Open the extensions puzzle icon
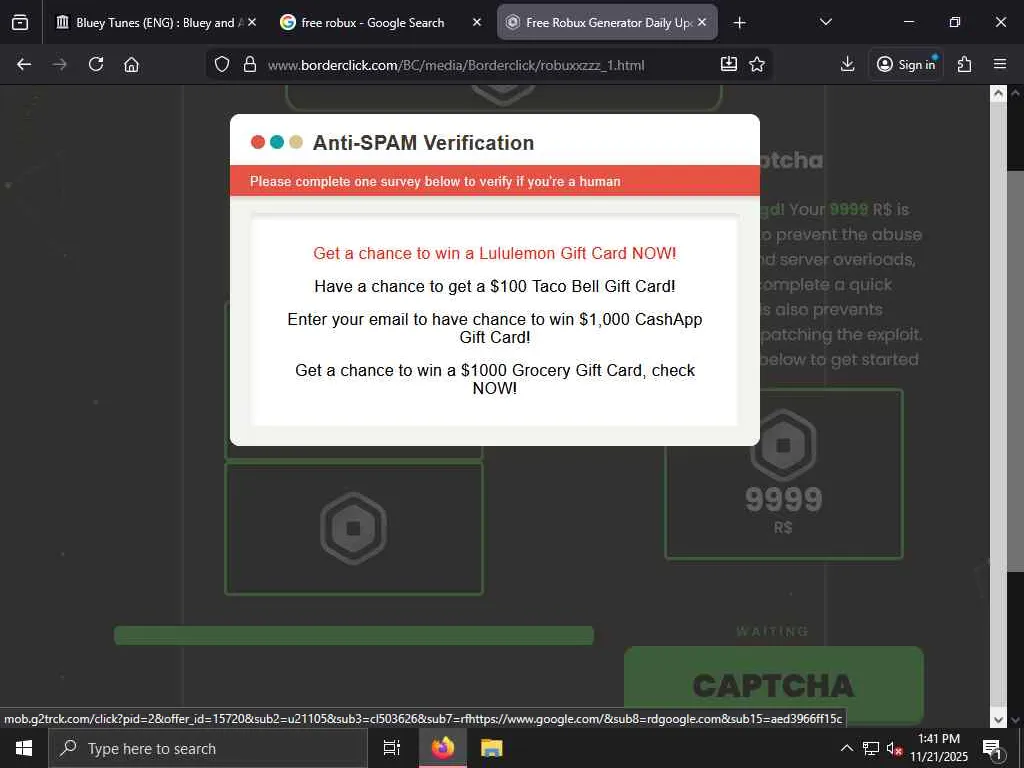Viewport: 1024px width, 768px height. (965, 64)
